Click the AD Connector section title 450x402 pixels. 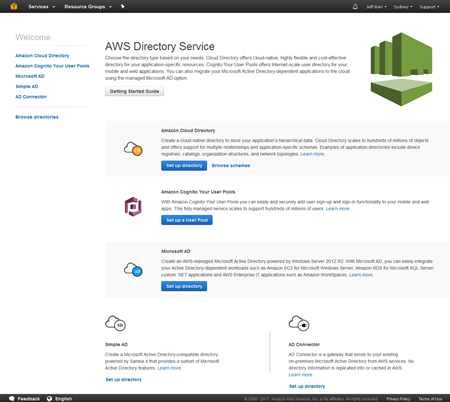[x=304, y=345]
